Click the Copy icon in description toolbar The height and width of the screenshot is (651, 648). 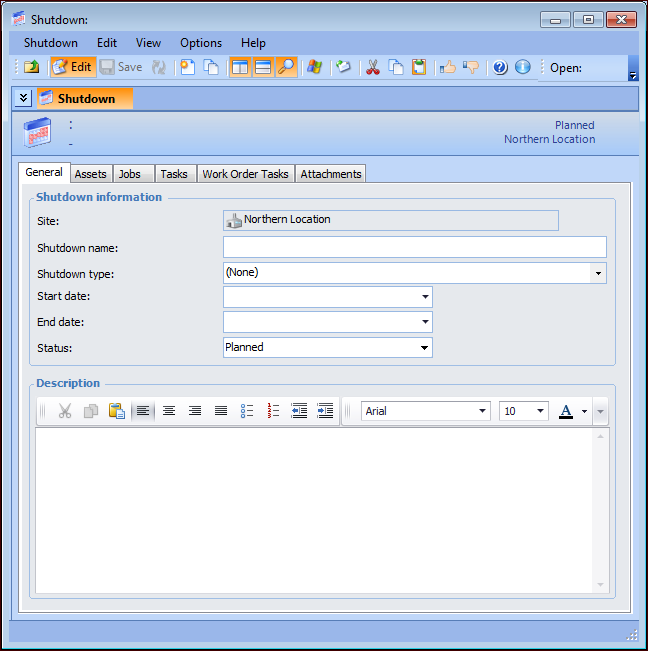click(91, 411)
